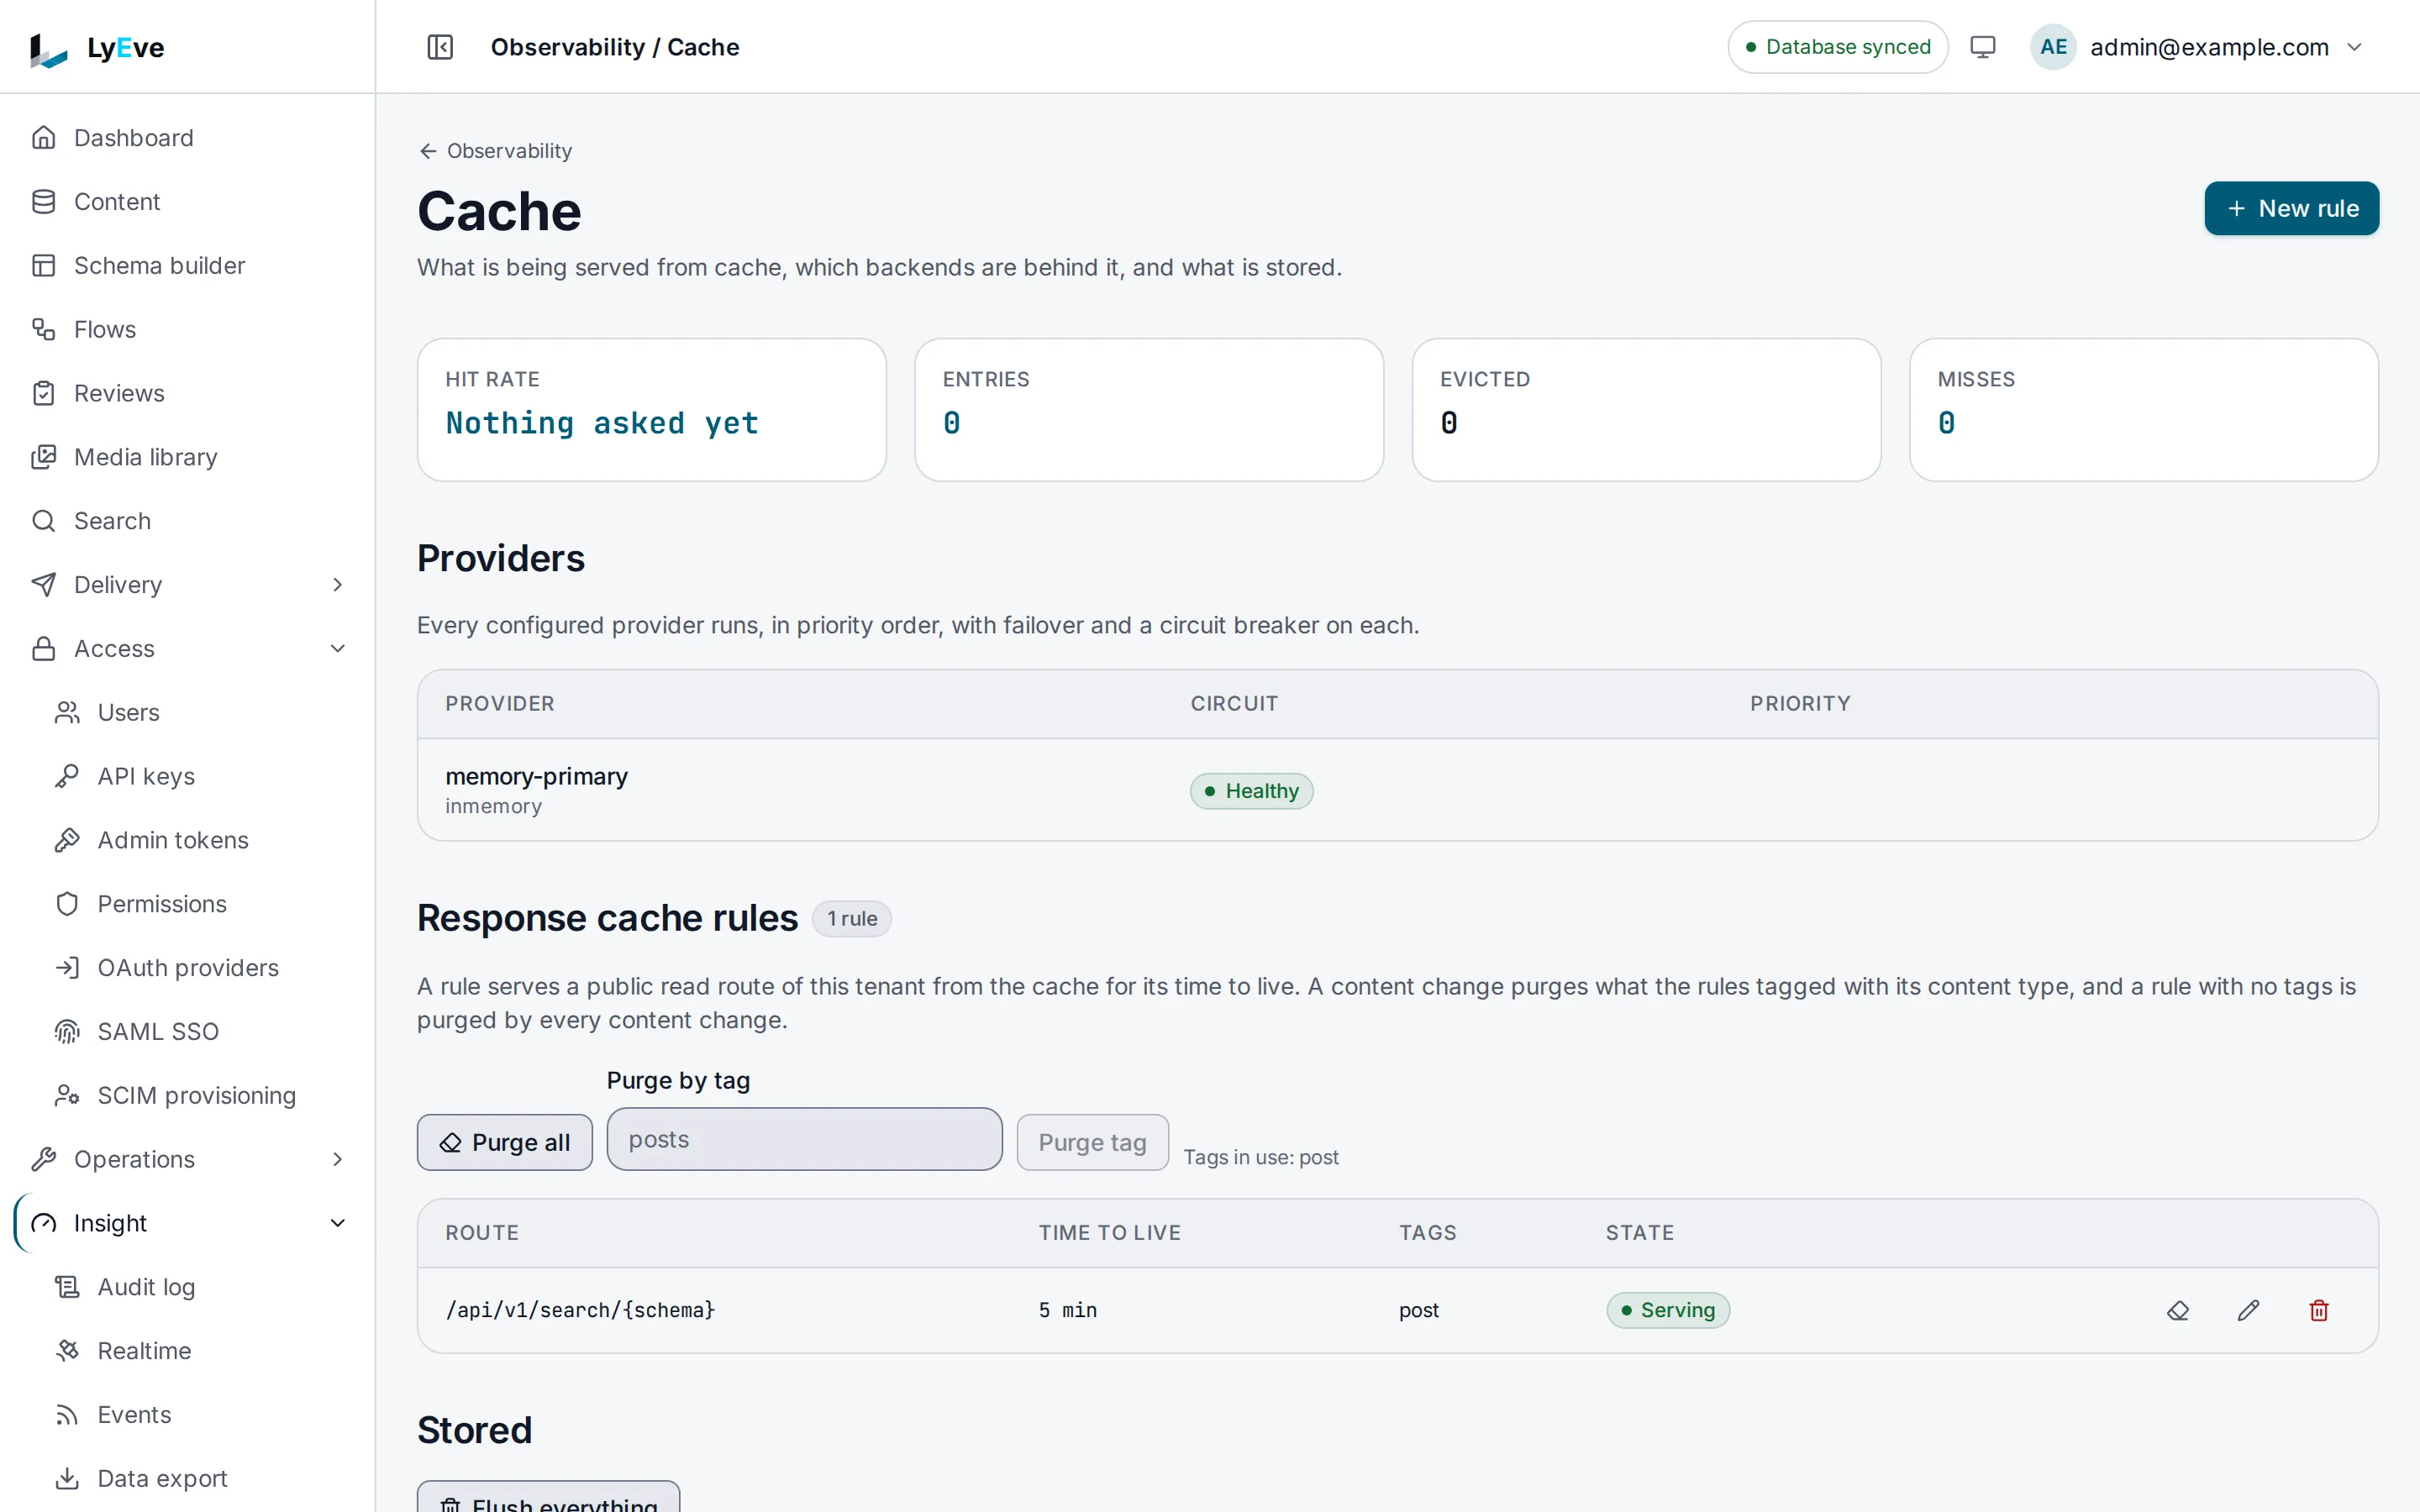Click the memory-primary provider name

pos(536,776)
